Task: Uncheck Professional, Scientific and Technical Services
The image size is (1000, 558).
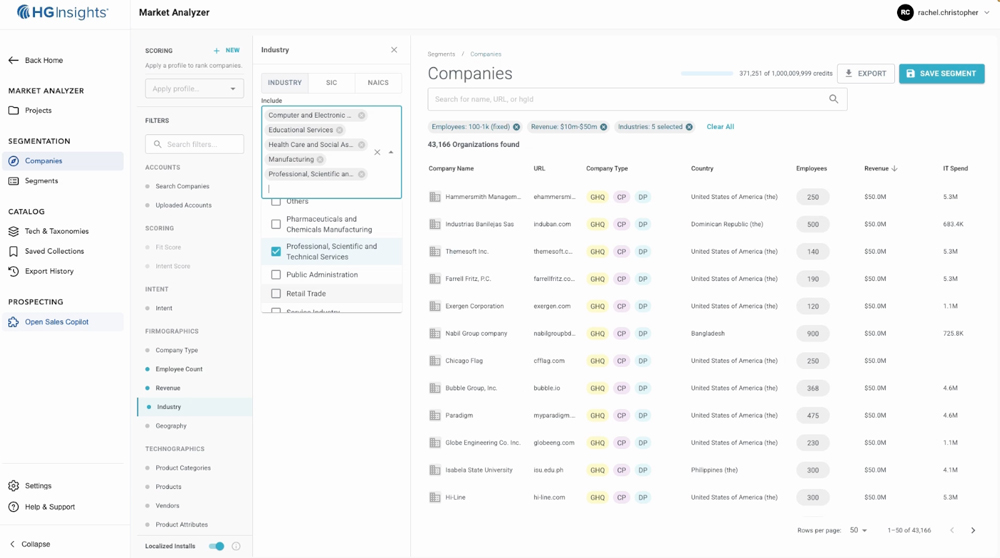Action: (276, 252)
